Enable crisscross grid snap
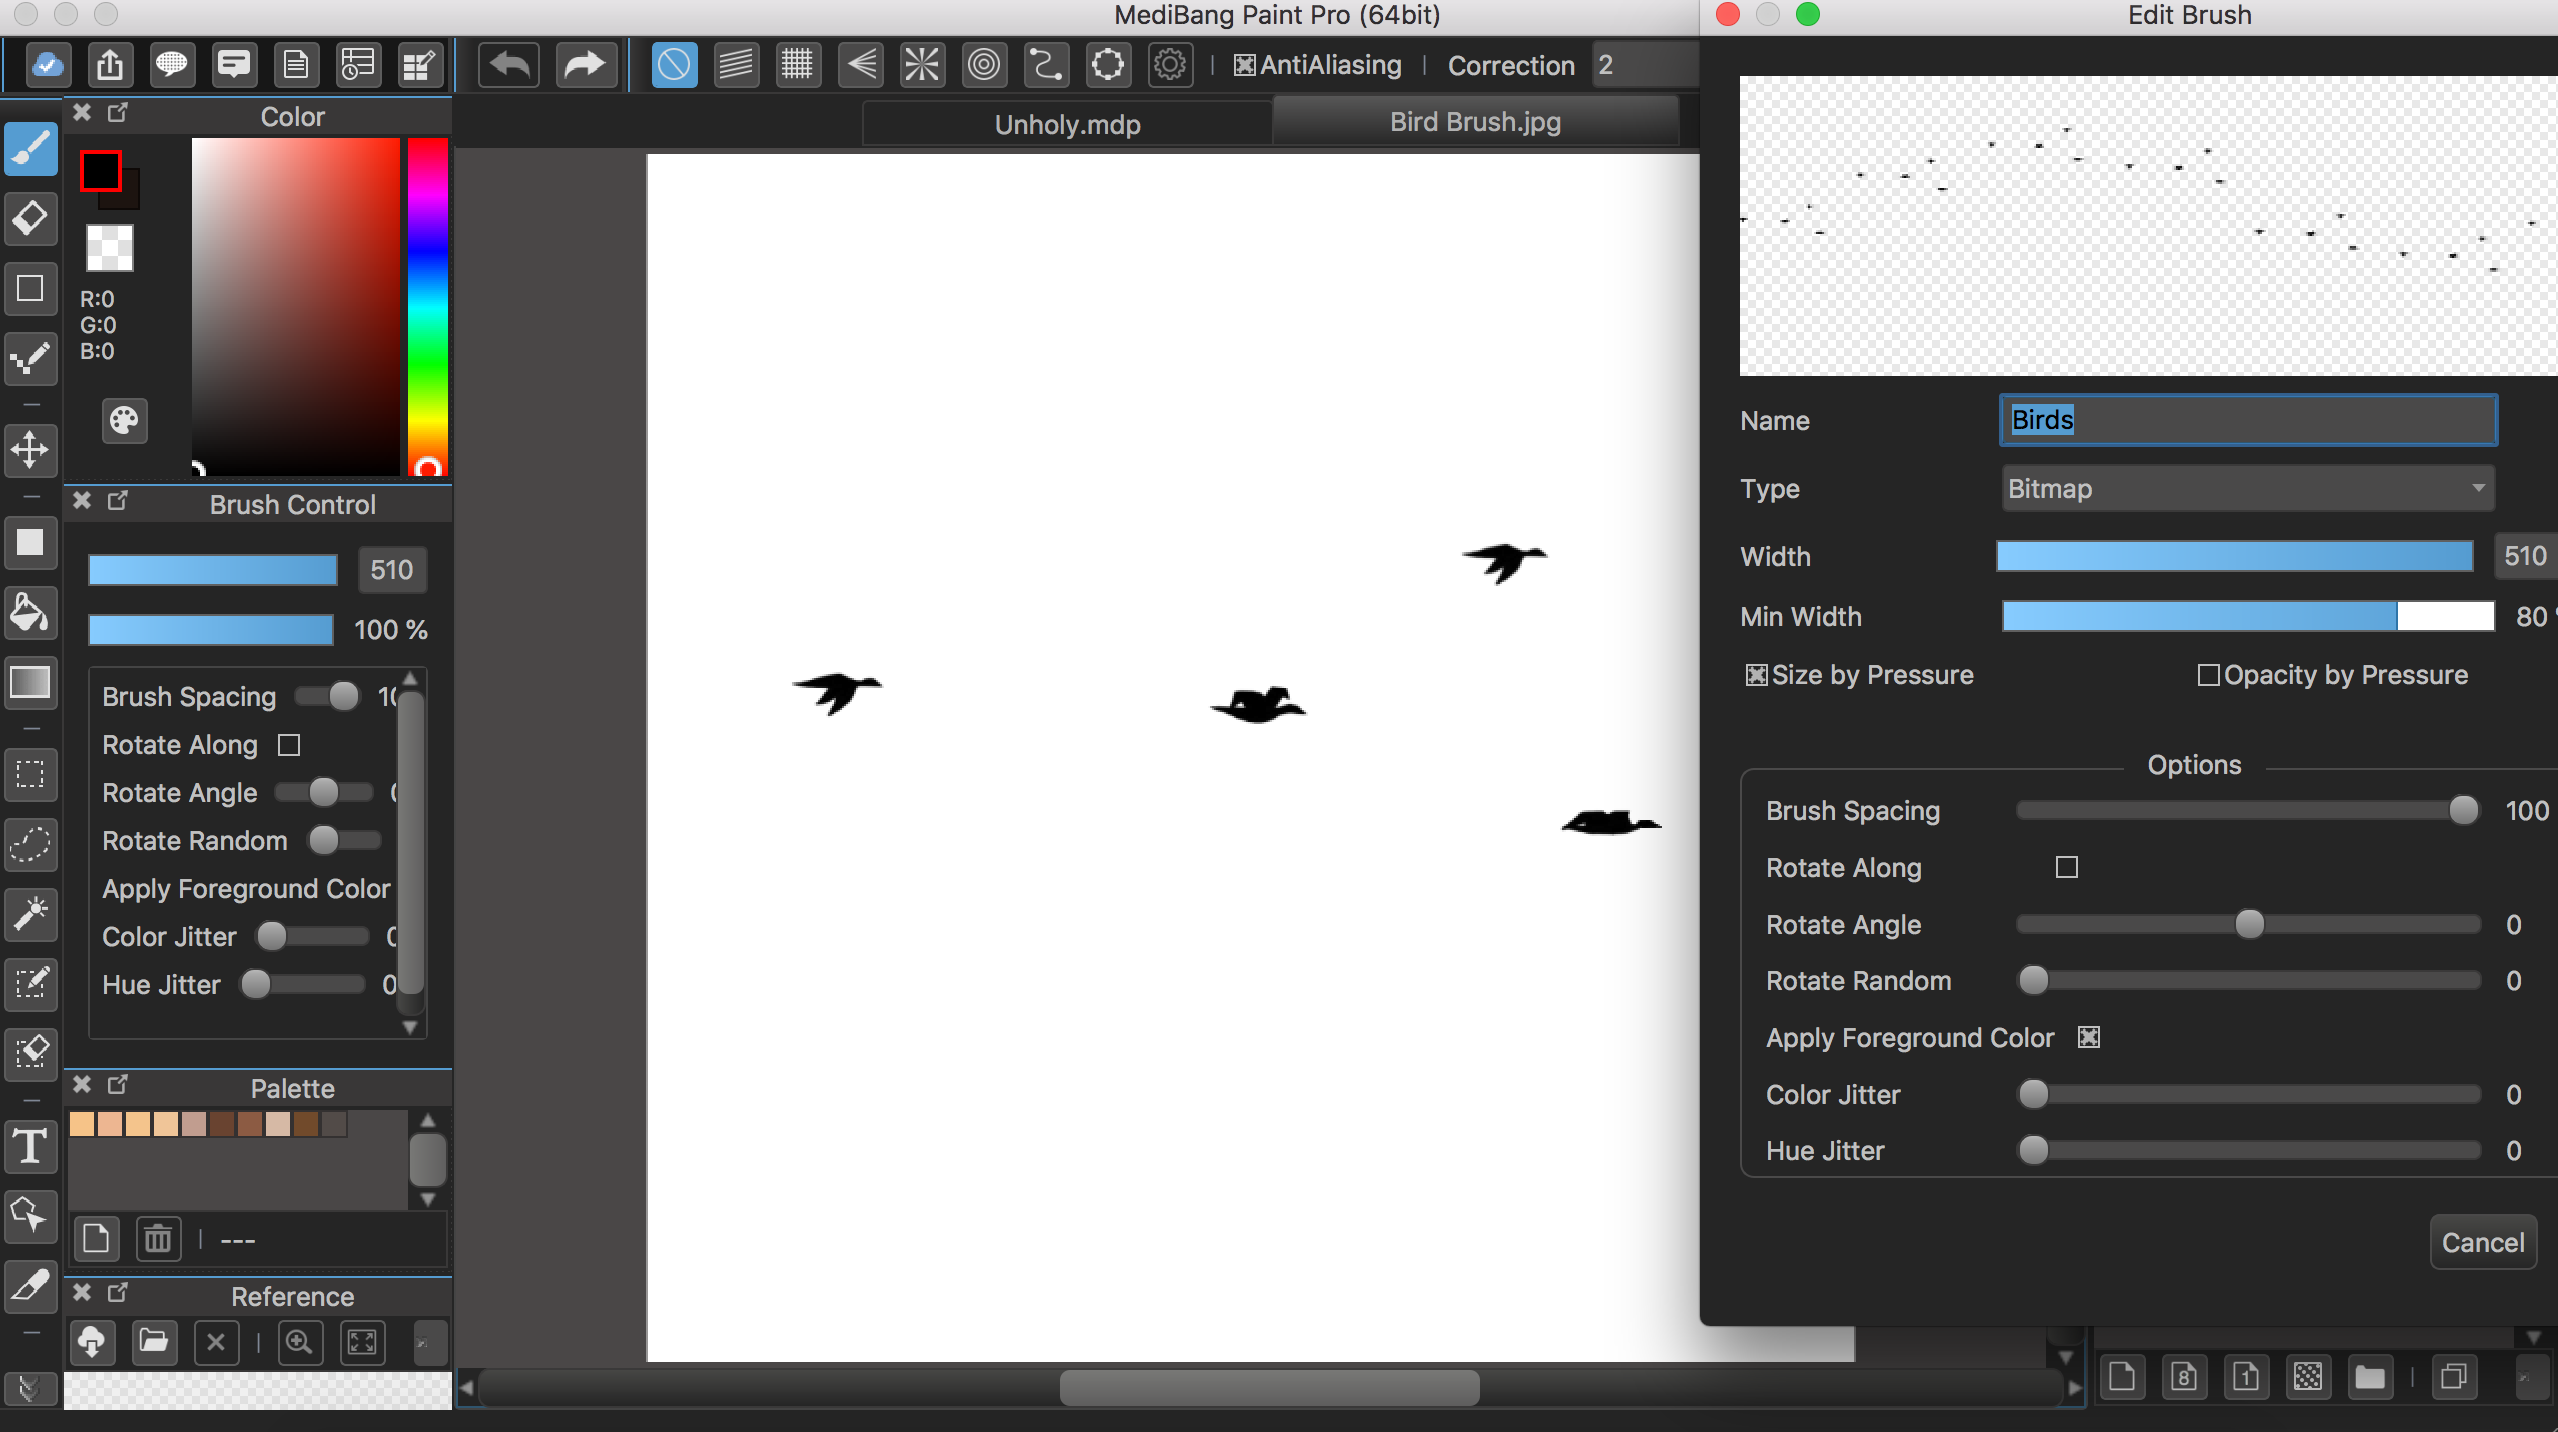Viewport: 2558px width, 1432px height. point(798,66)
